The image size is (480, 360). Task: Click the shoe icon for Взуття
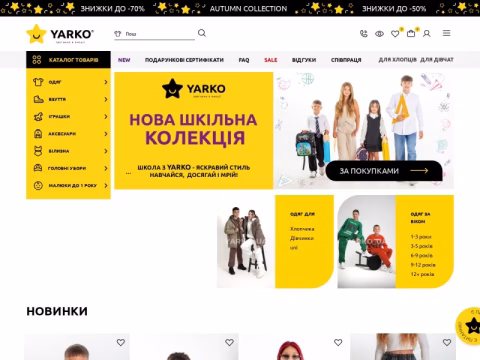(38, 99)
